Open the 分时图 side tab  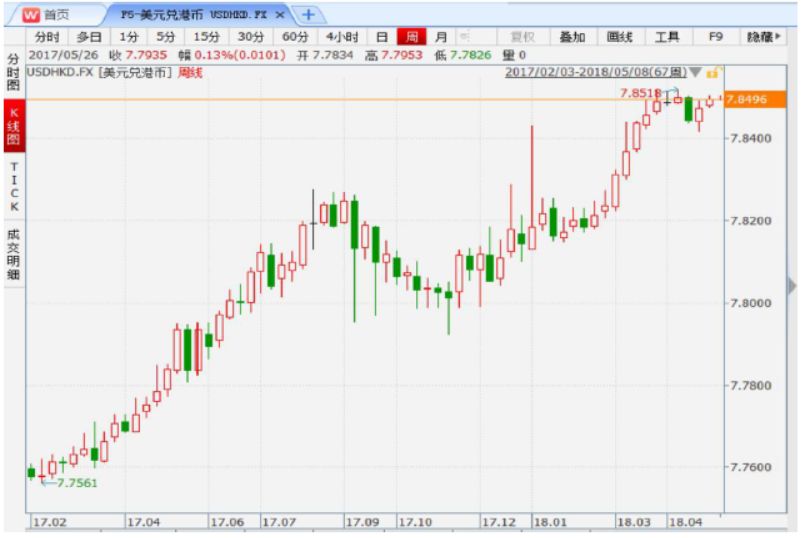coord(14,72)
